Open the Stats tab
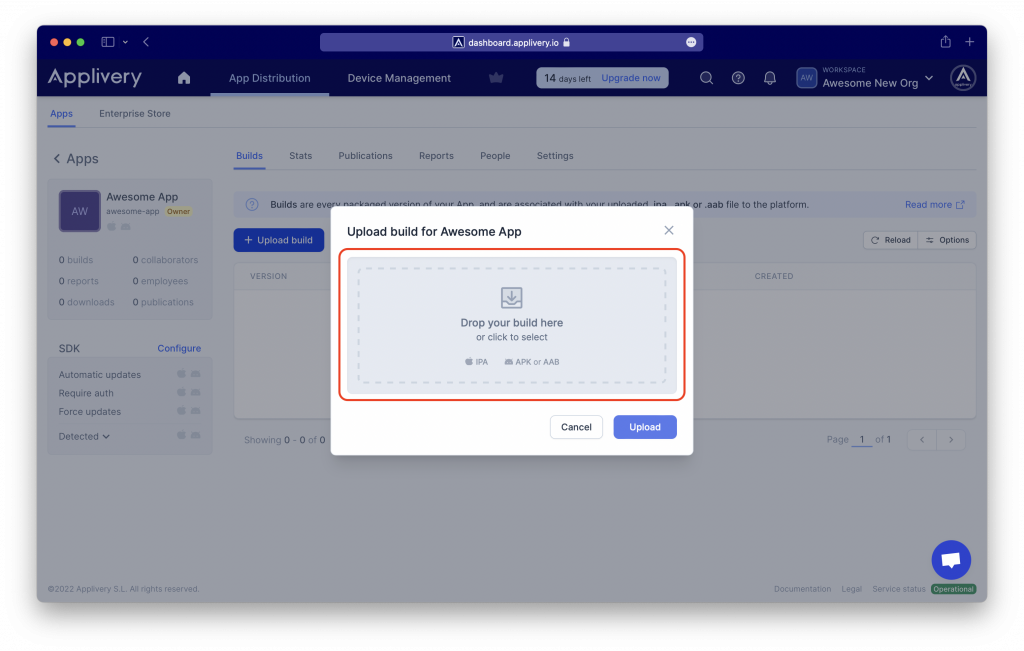The height and width of the screenshot is (651, 1024). [300, 156]
